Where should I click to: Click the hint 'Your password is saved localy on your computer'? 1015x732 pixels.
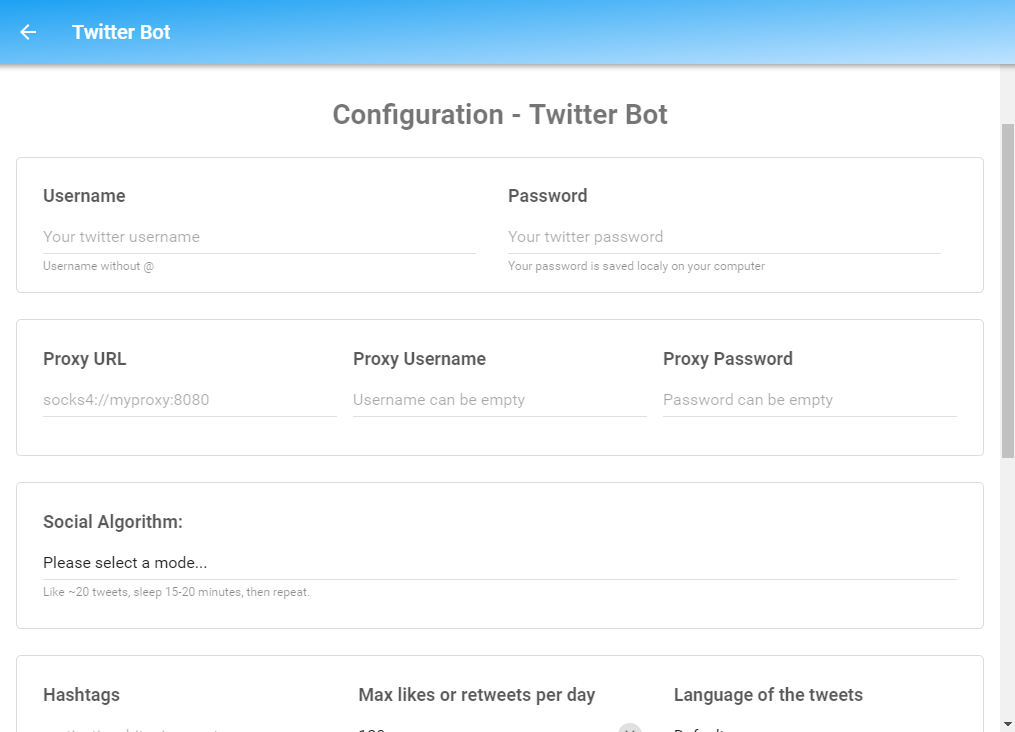tap(636, 265)
